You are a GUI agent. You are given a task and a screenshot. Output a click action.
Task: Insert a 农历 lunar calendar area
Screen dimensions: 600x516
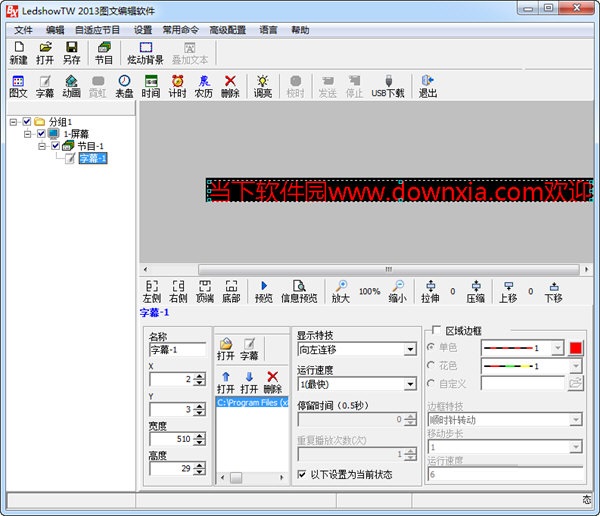pyautogui.click(x=204, y=87)
